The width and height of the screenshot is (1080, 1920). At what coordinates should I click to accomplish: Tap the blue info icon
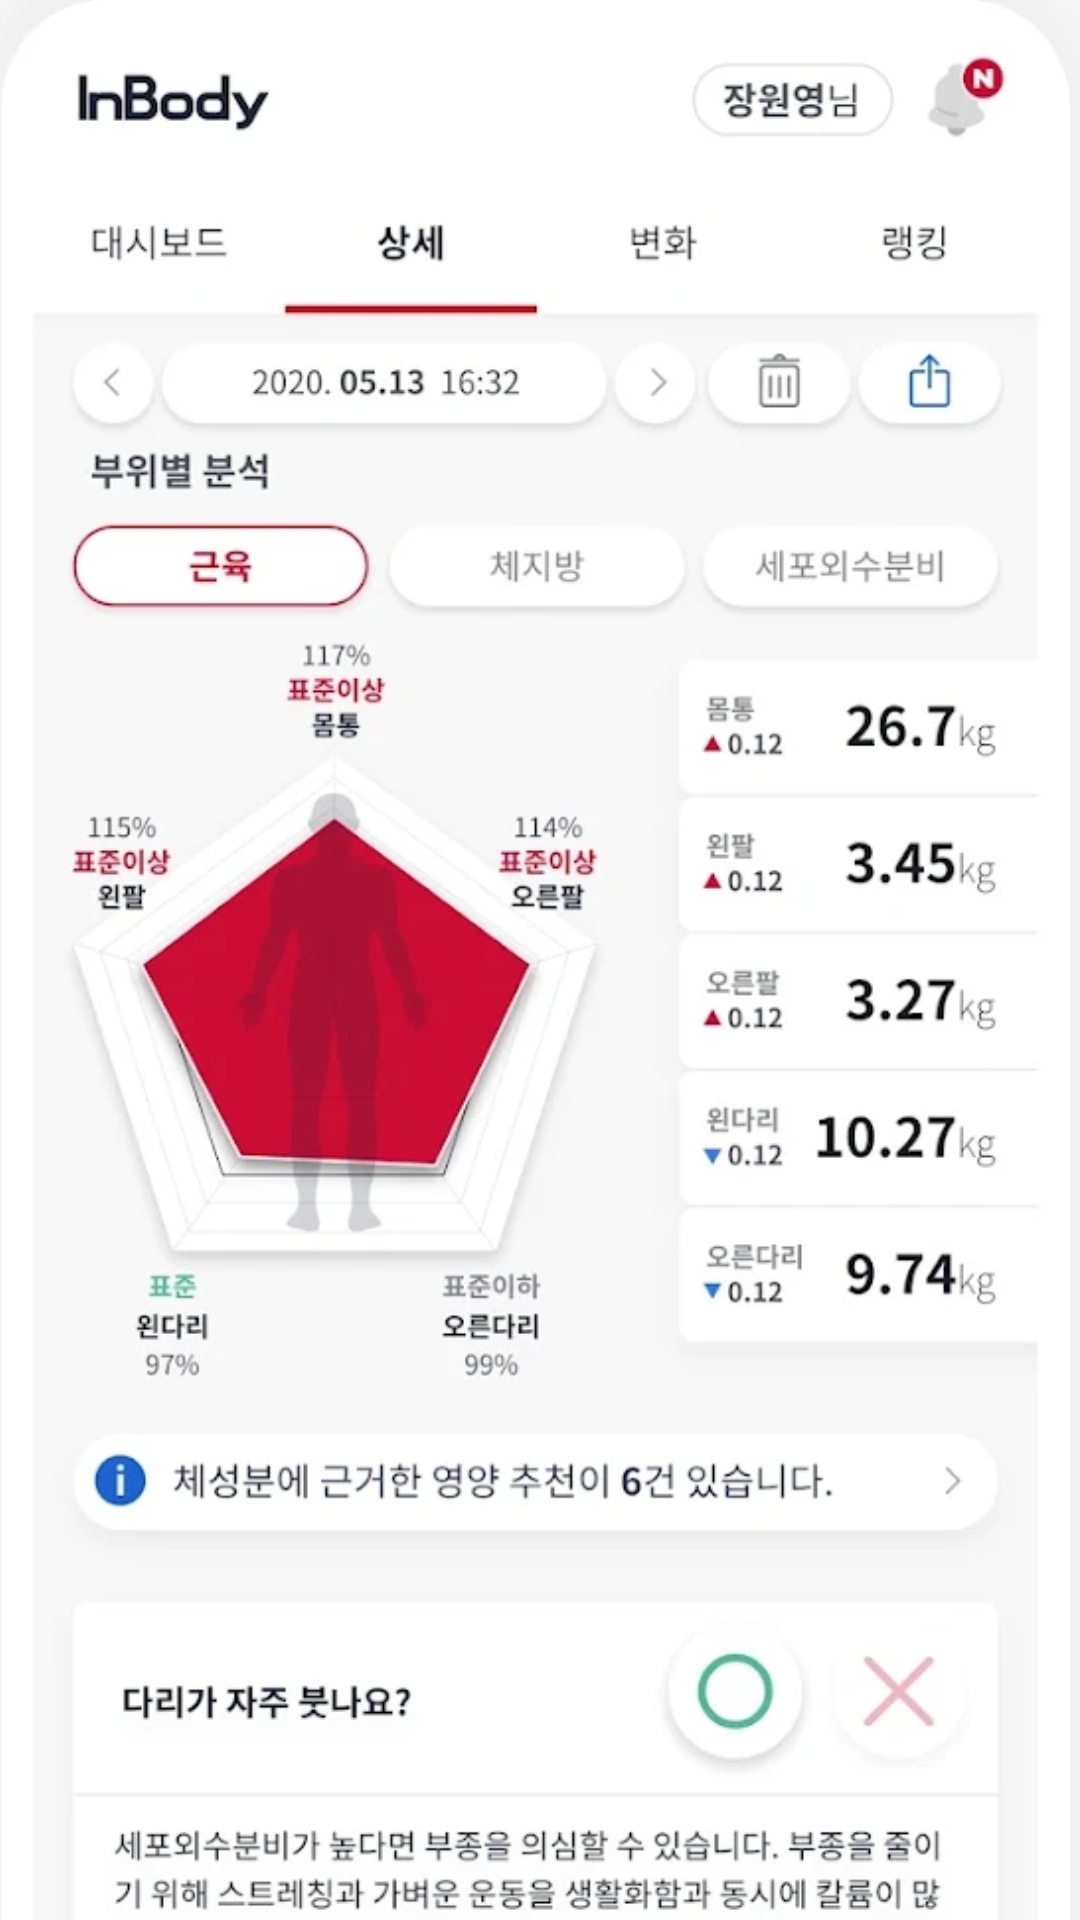coord(120,1480)
